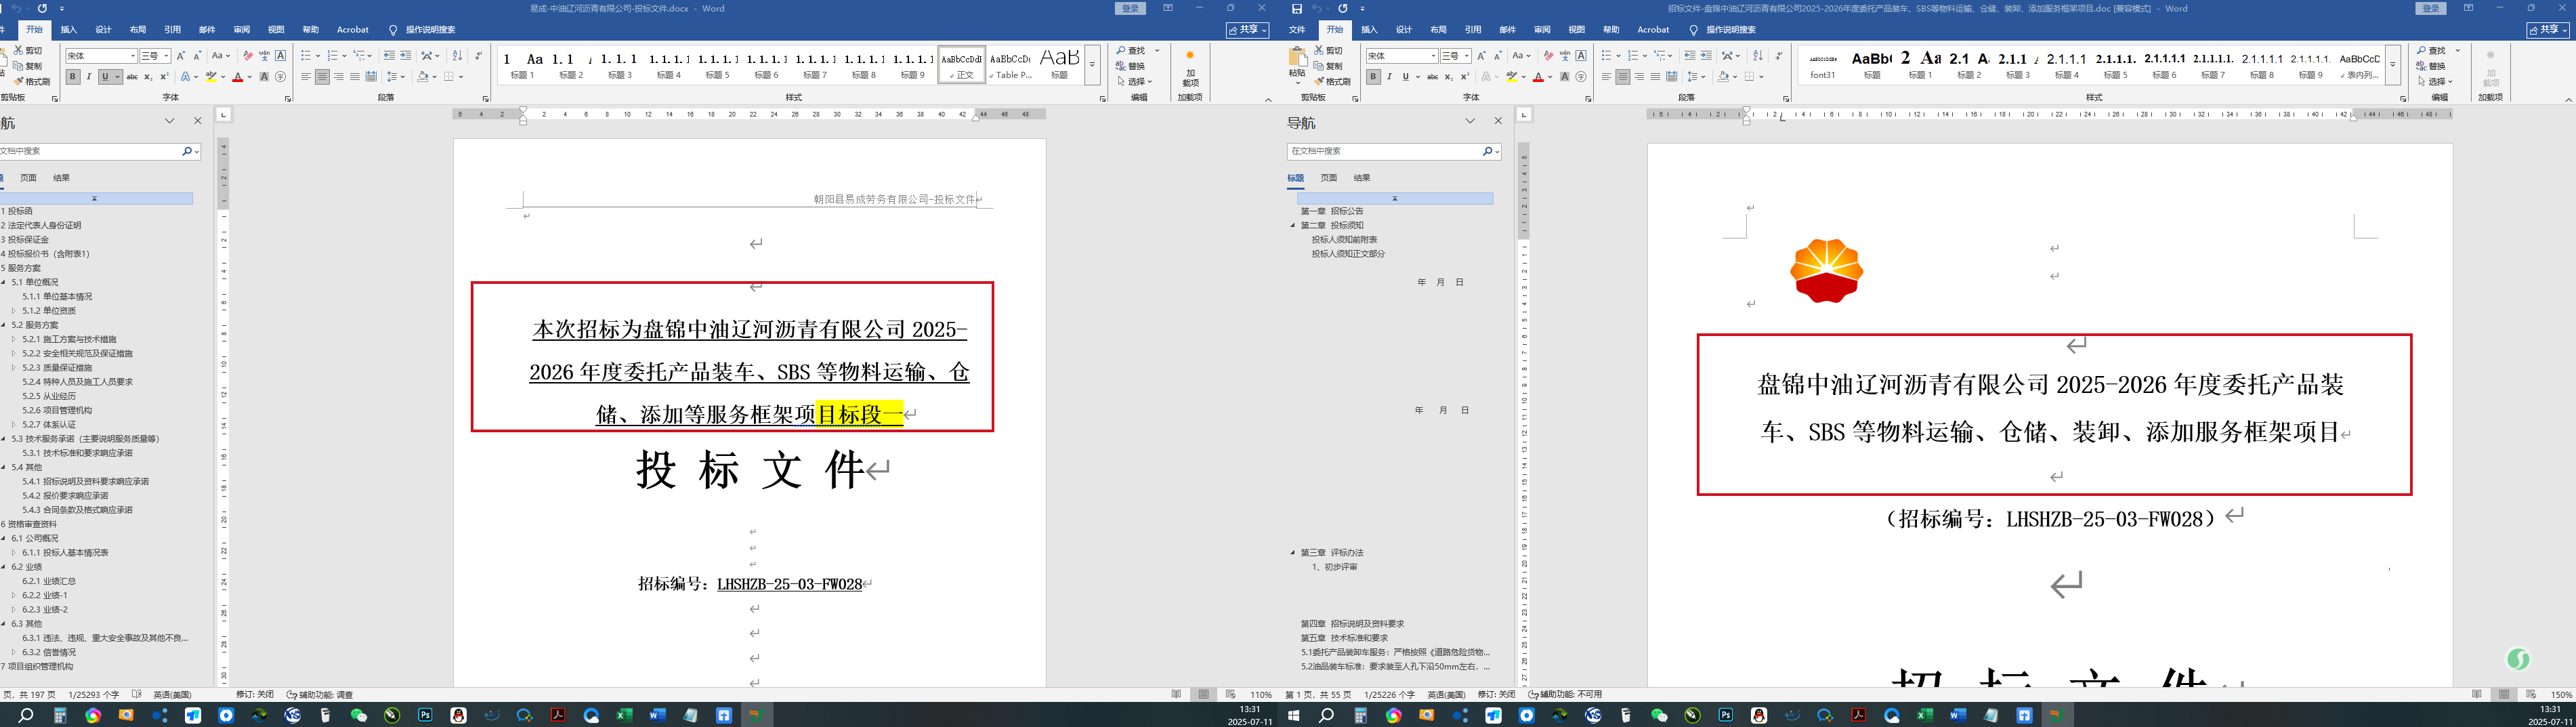The width and height of the screenshot is (2576, 727).
Task: Collapse 第二章 投标须知 in 招标文件 navigation
Action: click(1293, 226)
